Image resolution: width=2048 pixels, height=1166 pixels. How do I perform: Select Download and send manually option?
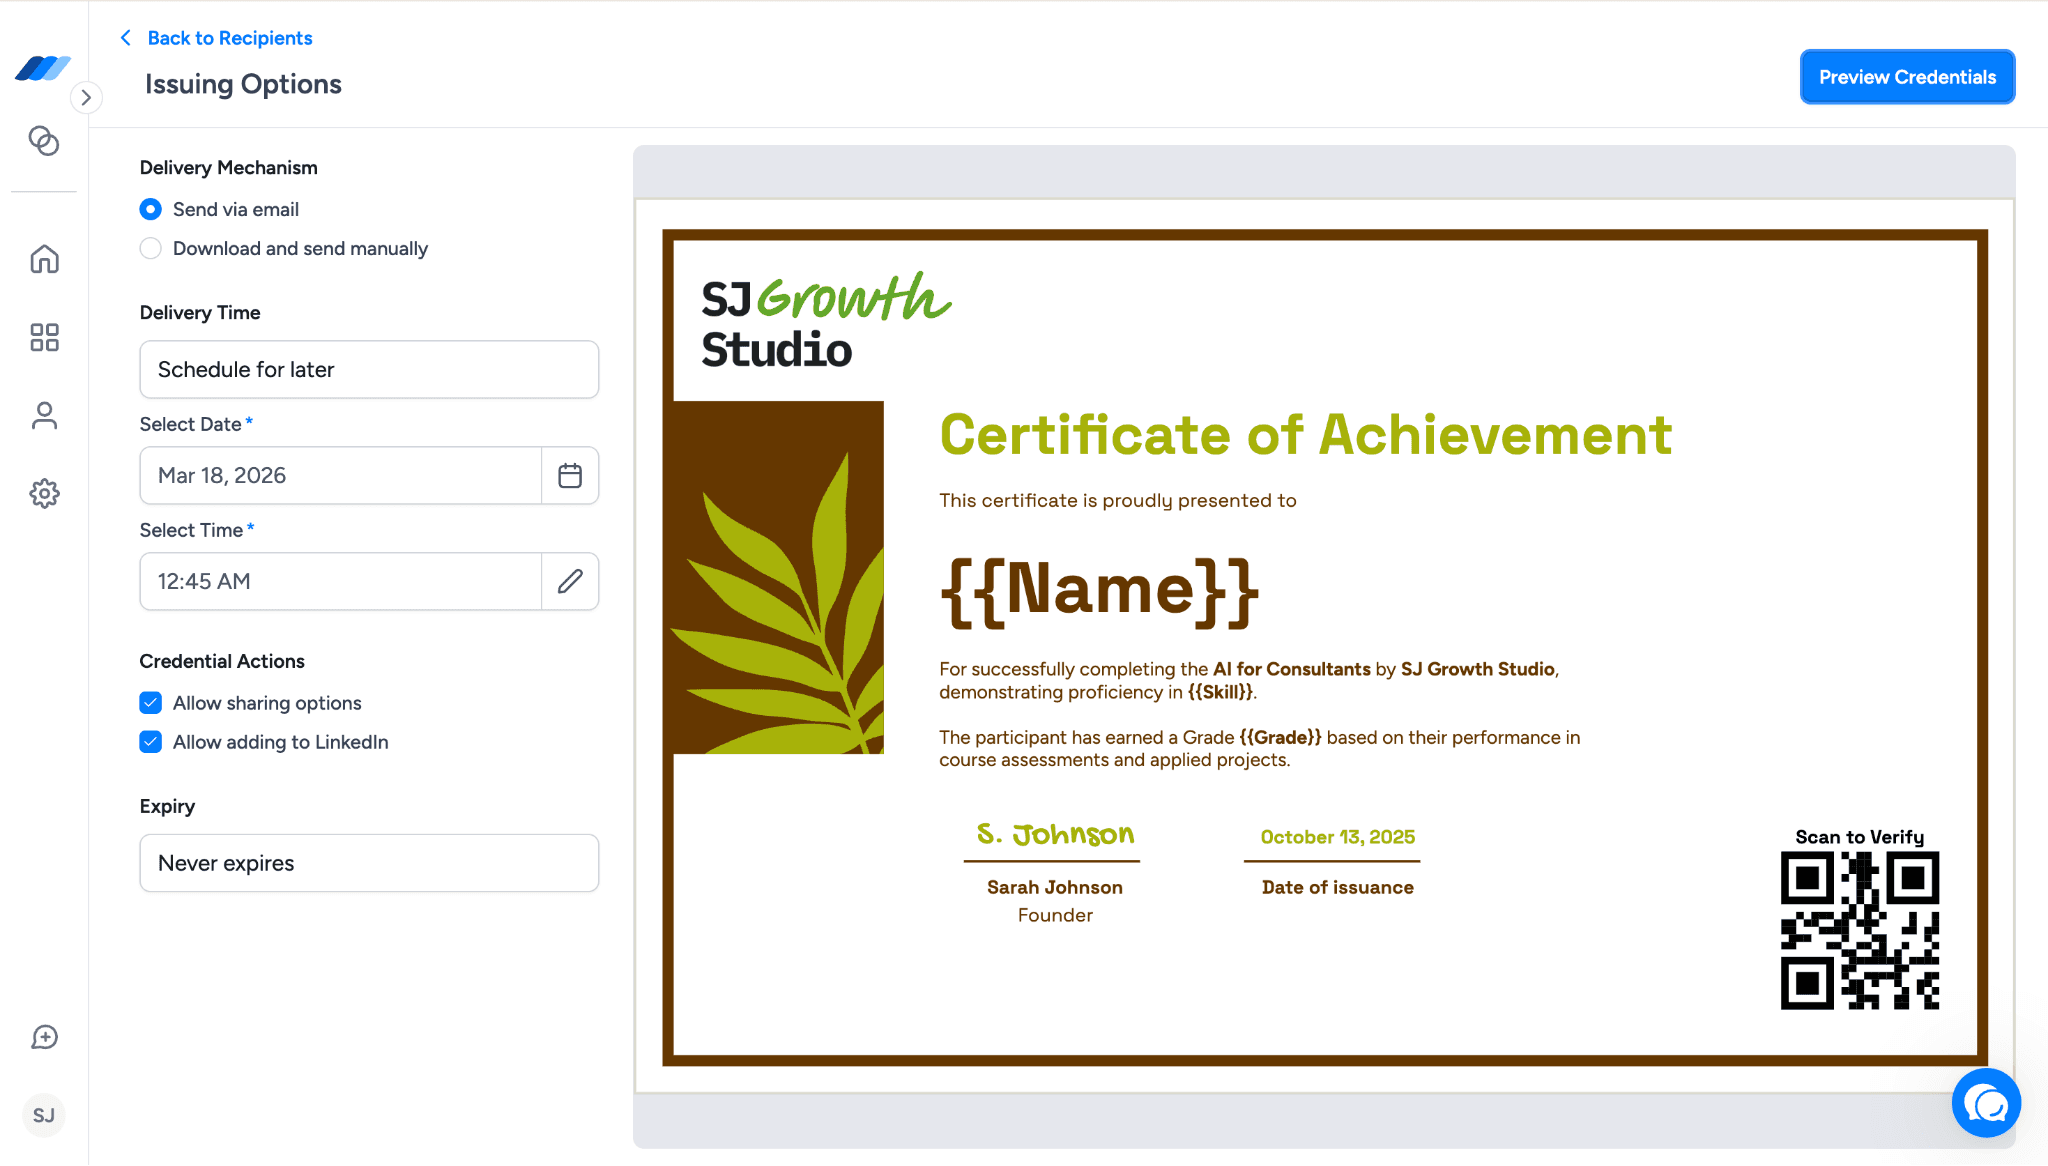click(151, 249)
